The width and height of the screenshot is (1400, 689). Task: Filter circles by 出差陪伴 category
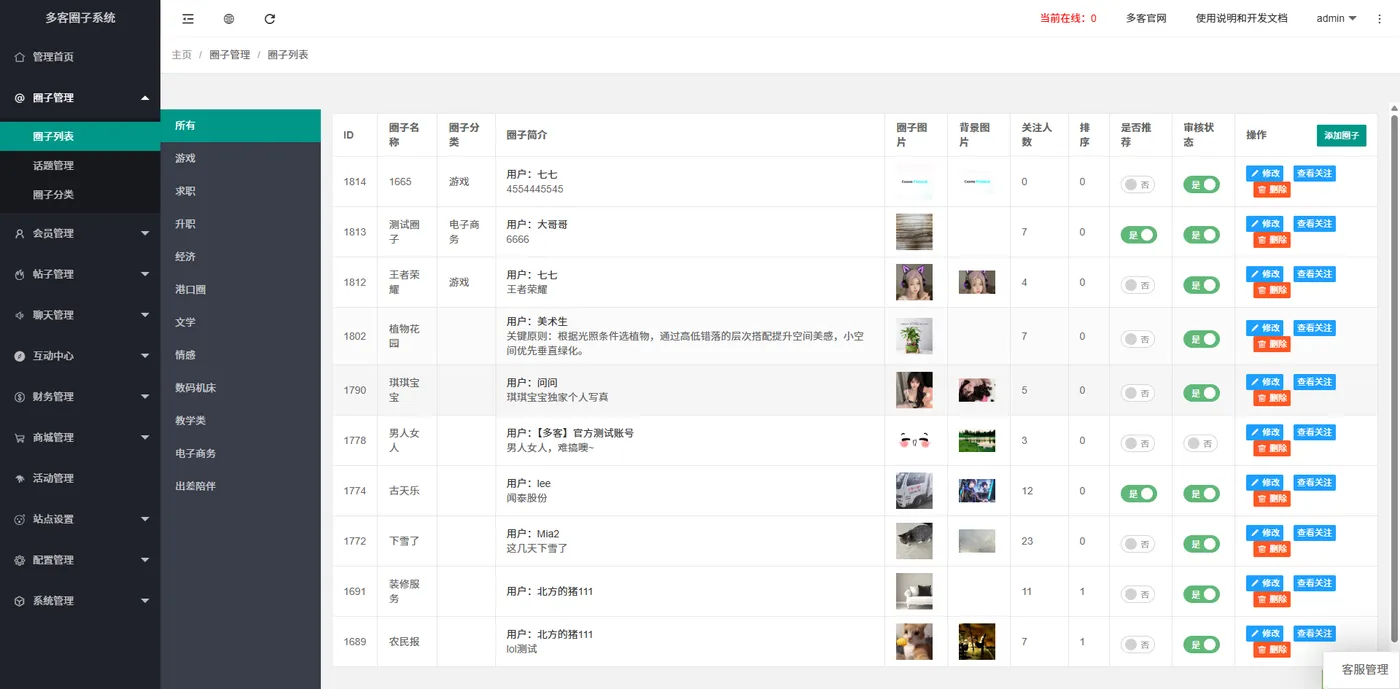click(240, 486)
